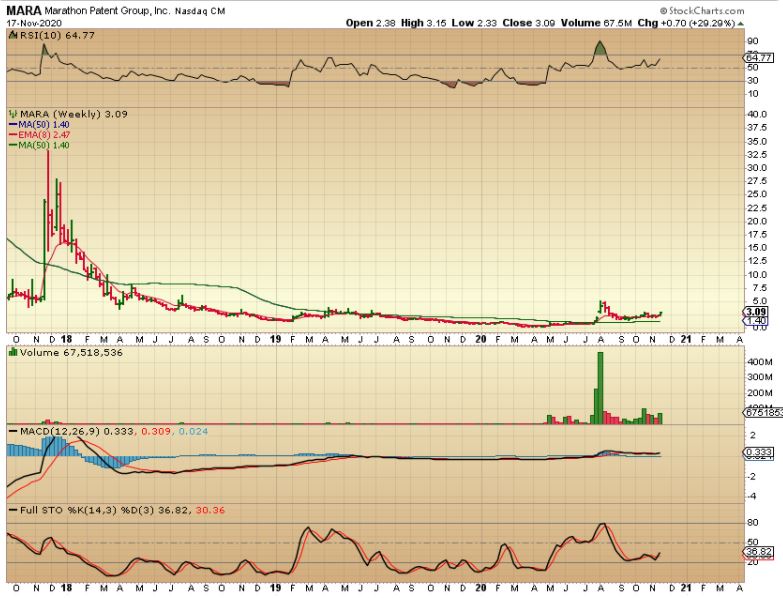This screenshot has width=783, height=598.
Task: Click the Low 2.33 value
Action: click(474, 23)
